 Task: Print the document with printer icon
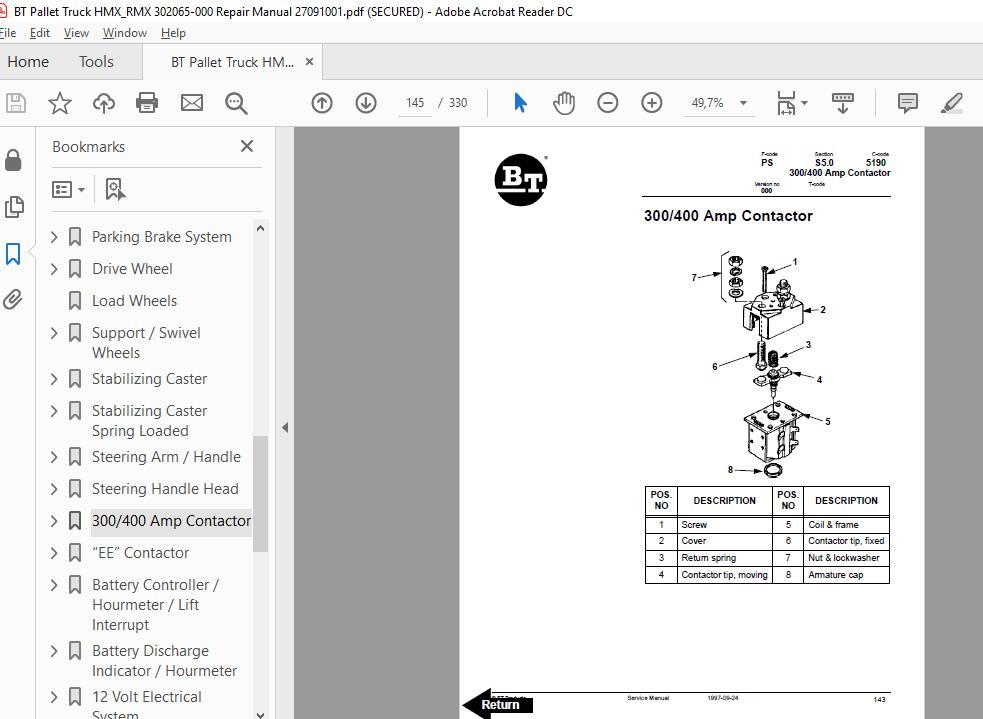(x=147, y=103)
